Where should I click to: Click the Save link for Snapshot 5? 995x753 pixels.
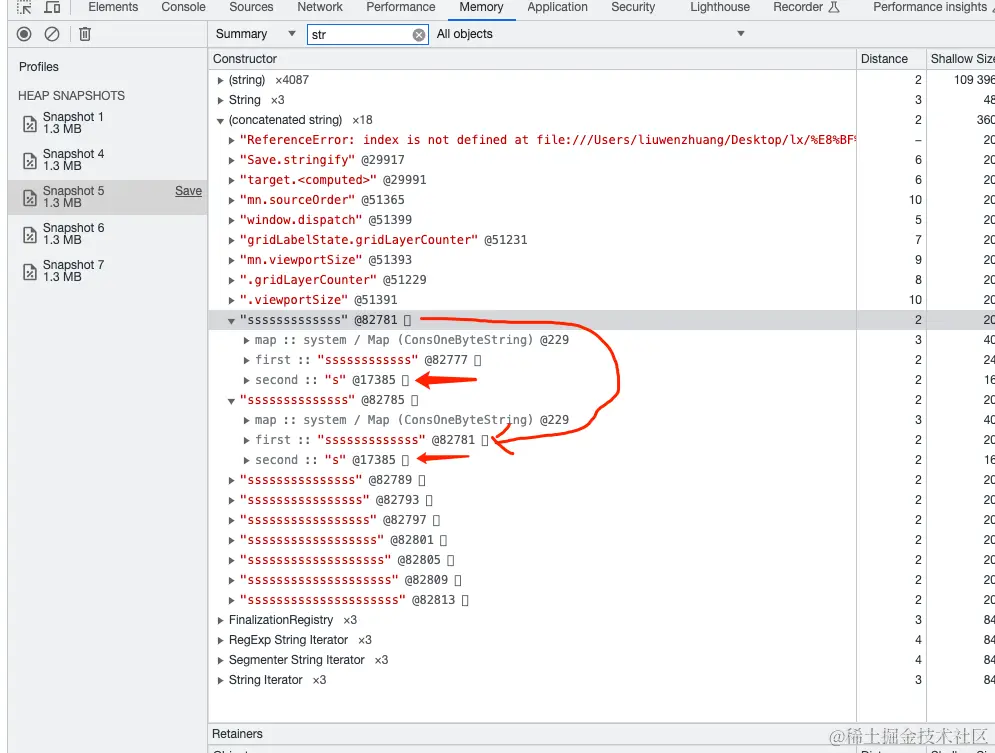click(188, 191)
